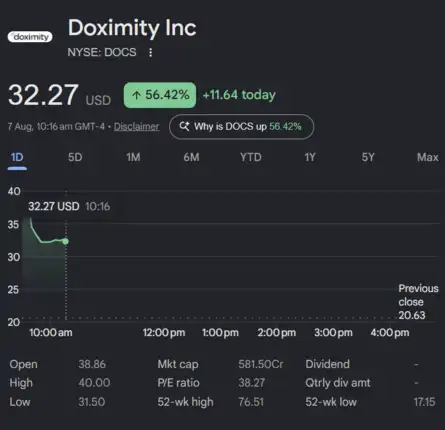Image resolution: width=445 pixels, height=430 pixels.
Task: Click the 52-wk high label
Action: point(185,402)
